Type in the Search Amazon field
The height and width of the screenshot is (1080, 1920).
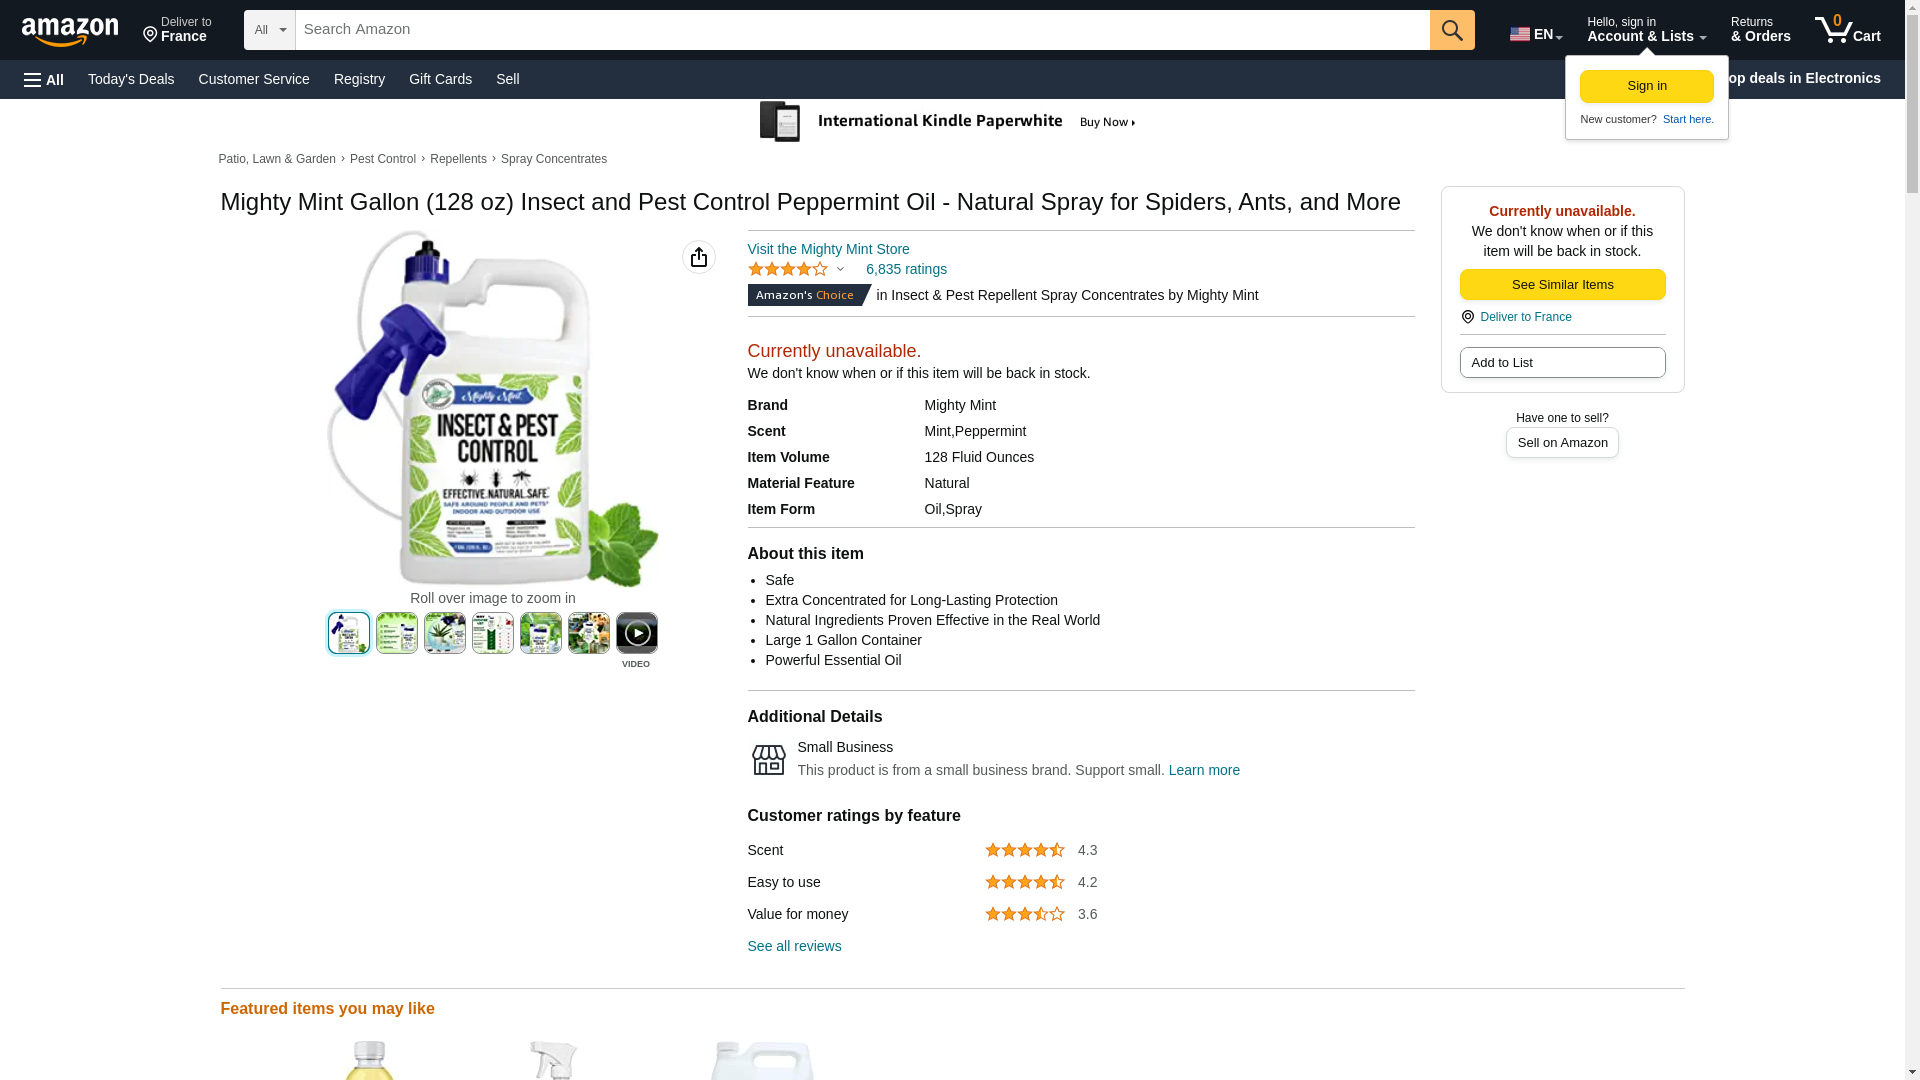pyautogui.click(x=862, y=30)
